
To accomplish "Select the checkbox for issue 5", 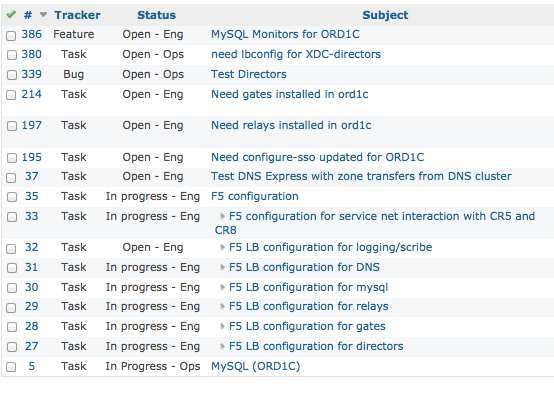I will click(x=11, y=367).
